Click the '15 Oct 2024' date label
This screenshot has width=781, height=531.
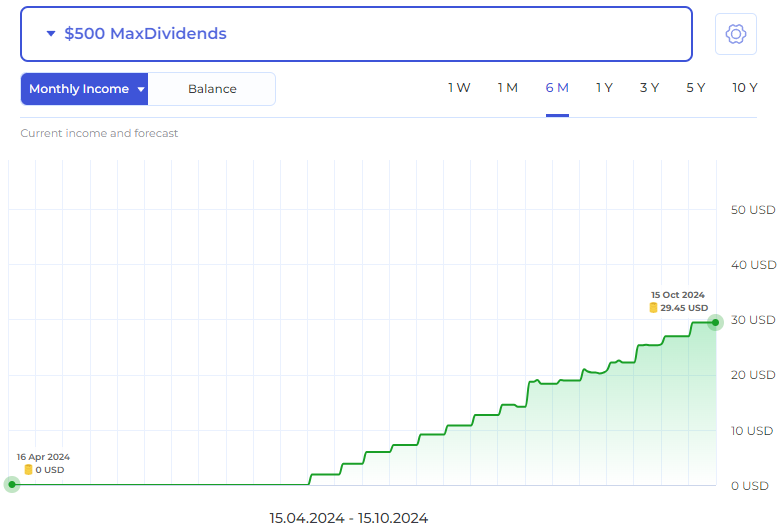click(x=677, y=295)
